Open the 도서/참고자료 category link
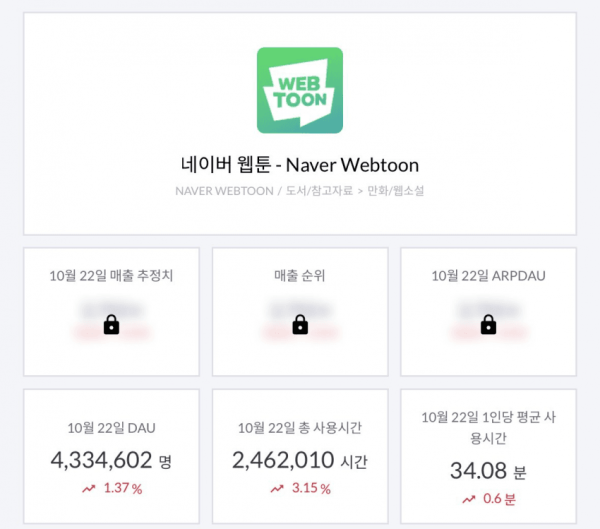The image size is (600, 529). pyautogui.click(x=319, y=190)
